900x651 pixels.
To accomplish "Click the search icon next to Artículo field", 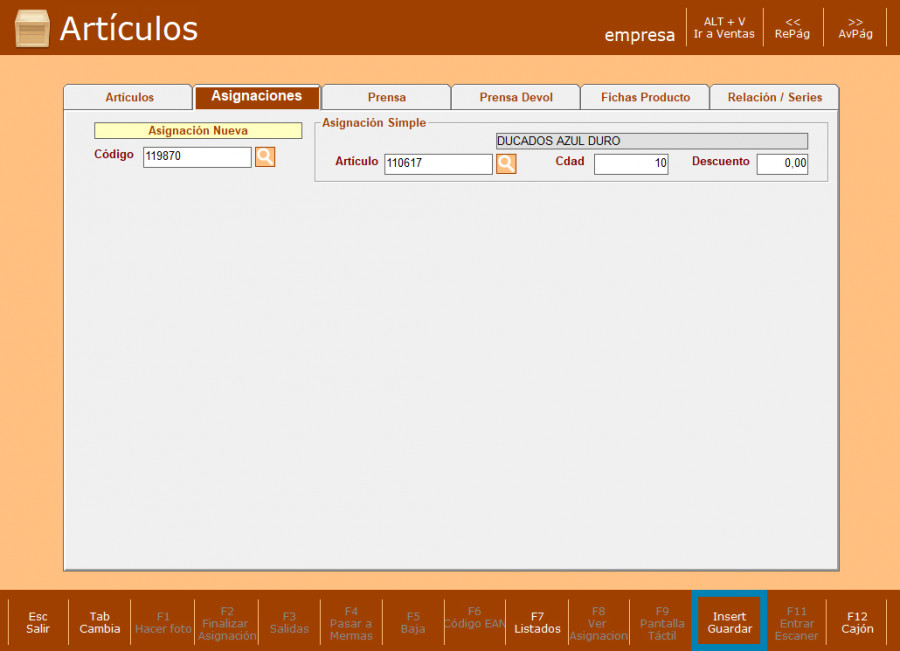I will [506, 164].
